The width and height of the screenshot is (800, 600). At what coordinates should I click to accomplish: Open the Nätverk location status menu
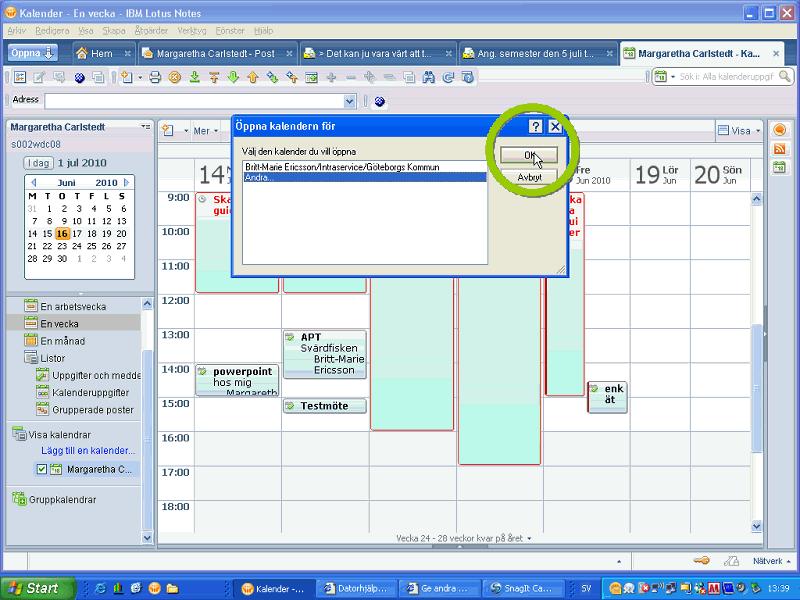(771, 561)
